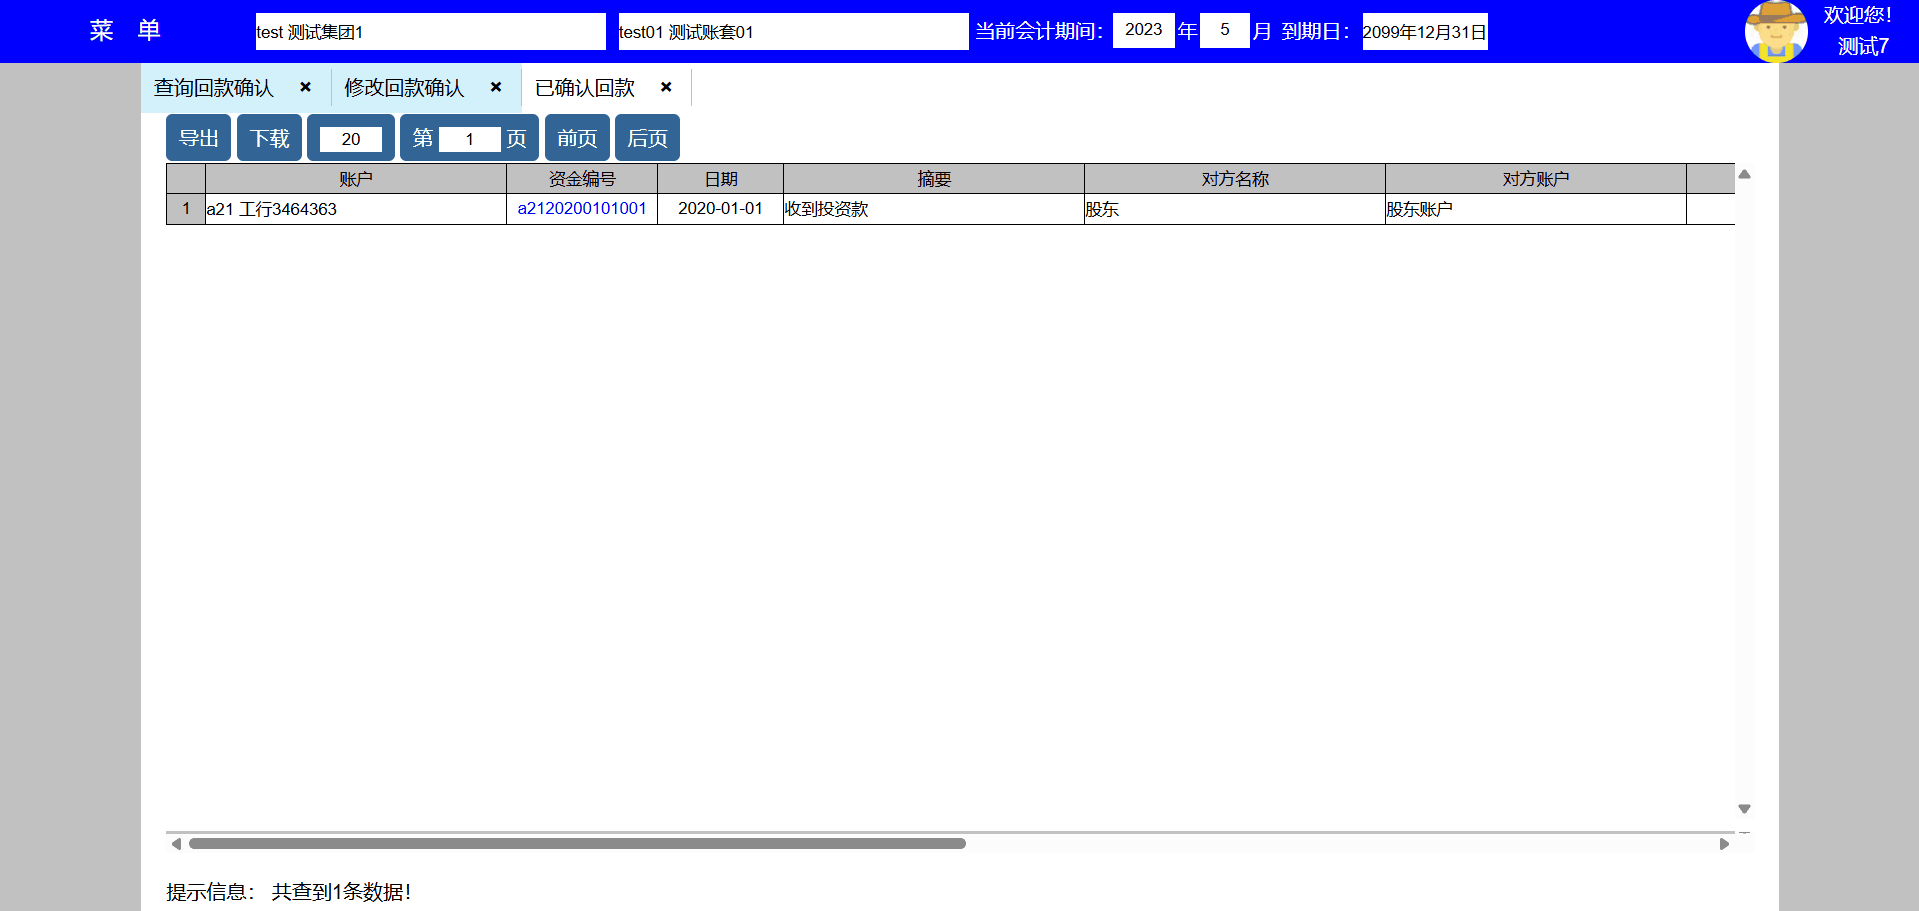Switch to the 查询回款确认 tab
This screenshot has height=911, width=1919.
click(214, 88)
